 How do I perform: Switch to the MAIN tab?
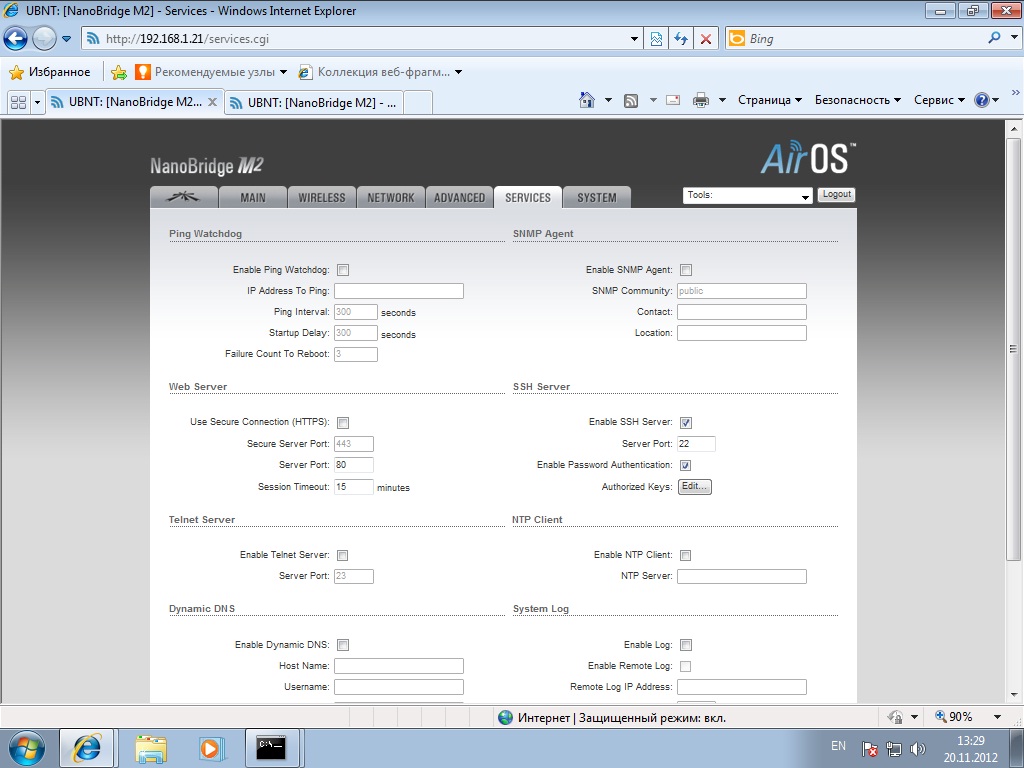coord(253,197)
